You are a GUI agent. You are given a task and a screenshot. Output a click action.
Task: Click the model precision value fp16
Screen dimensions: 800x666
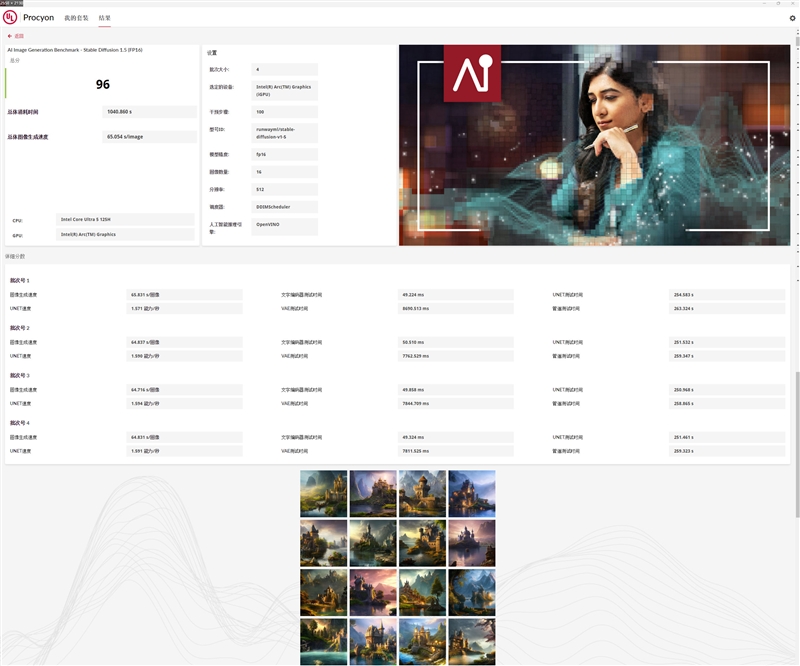[x=284, y=154]
